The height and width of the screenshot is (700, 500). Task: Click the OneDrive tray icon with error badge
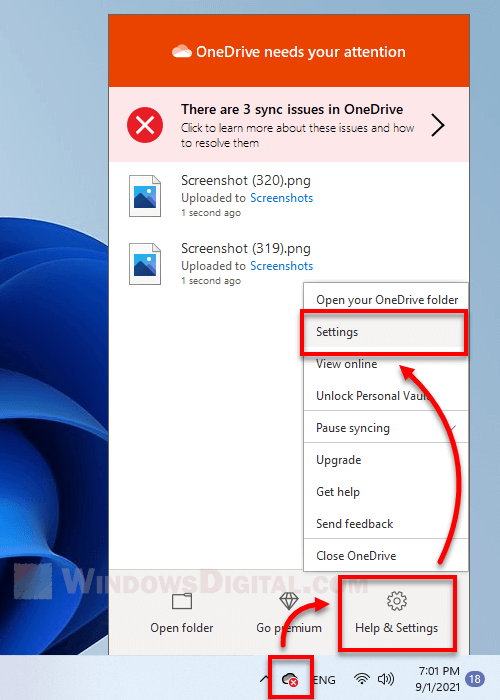(x=290, y=680)
